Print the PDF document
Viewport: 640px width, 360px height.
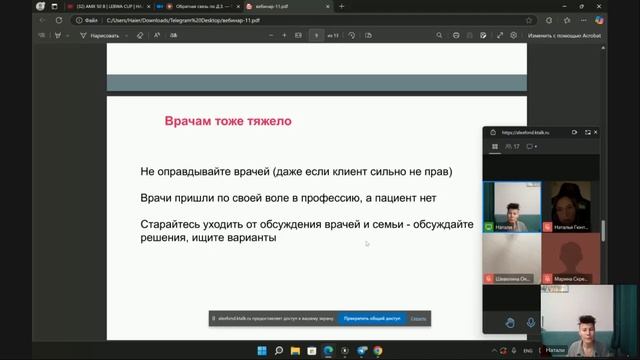[x=456, y=36]
